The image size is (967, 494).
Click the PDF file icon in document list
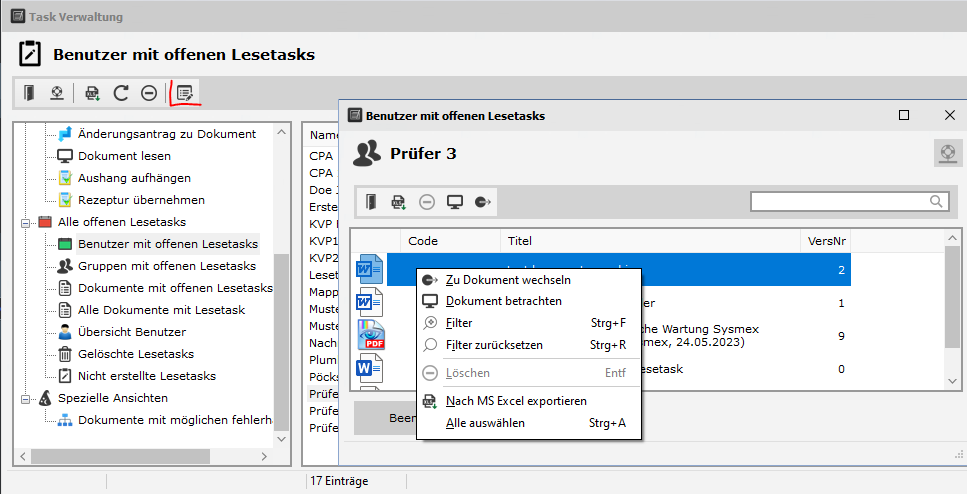(x=371, y=336)
